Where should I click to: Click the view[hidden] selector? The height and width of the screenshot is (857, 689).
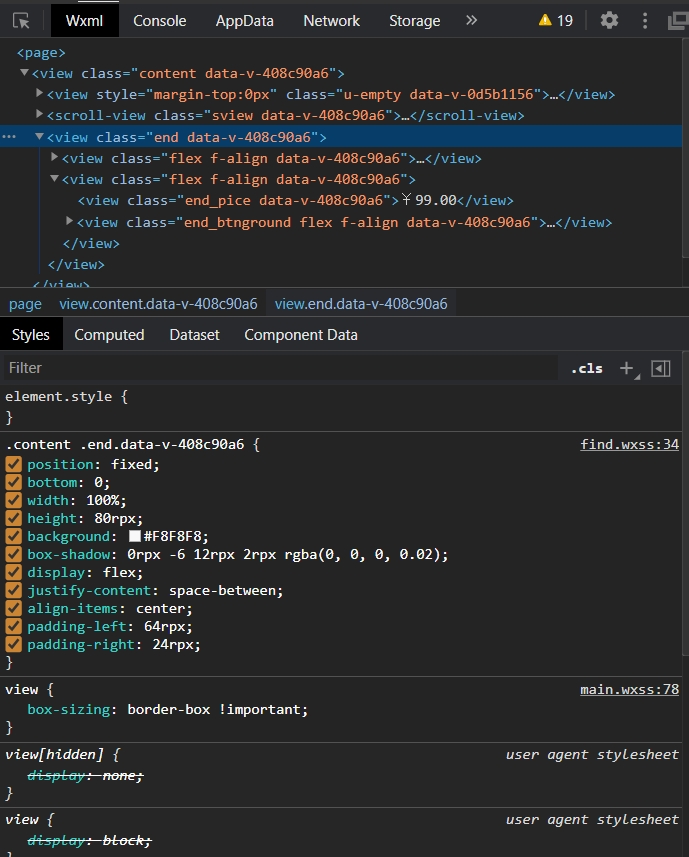click(54, 754)
